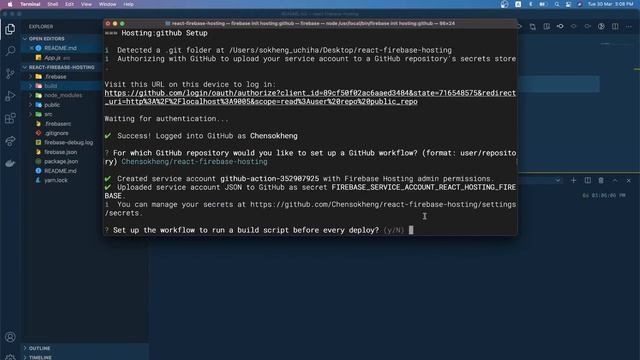
Task: Open the Apple menu
Action: [10, 4]
